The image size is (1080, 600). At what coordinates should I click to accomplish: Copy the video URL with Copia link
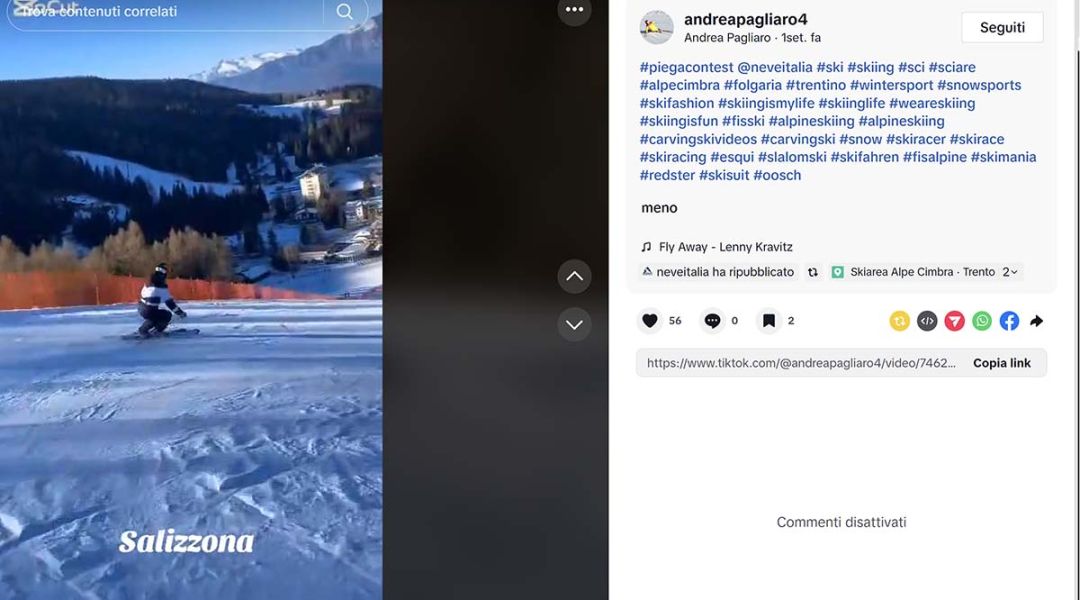point(1001,363)
